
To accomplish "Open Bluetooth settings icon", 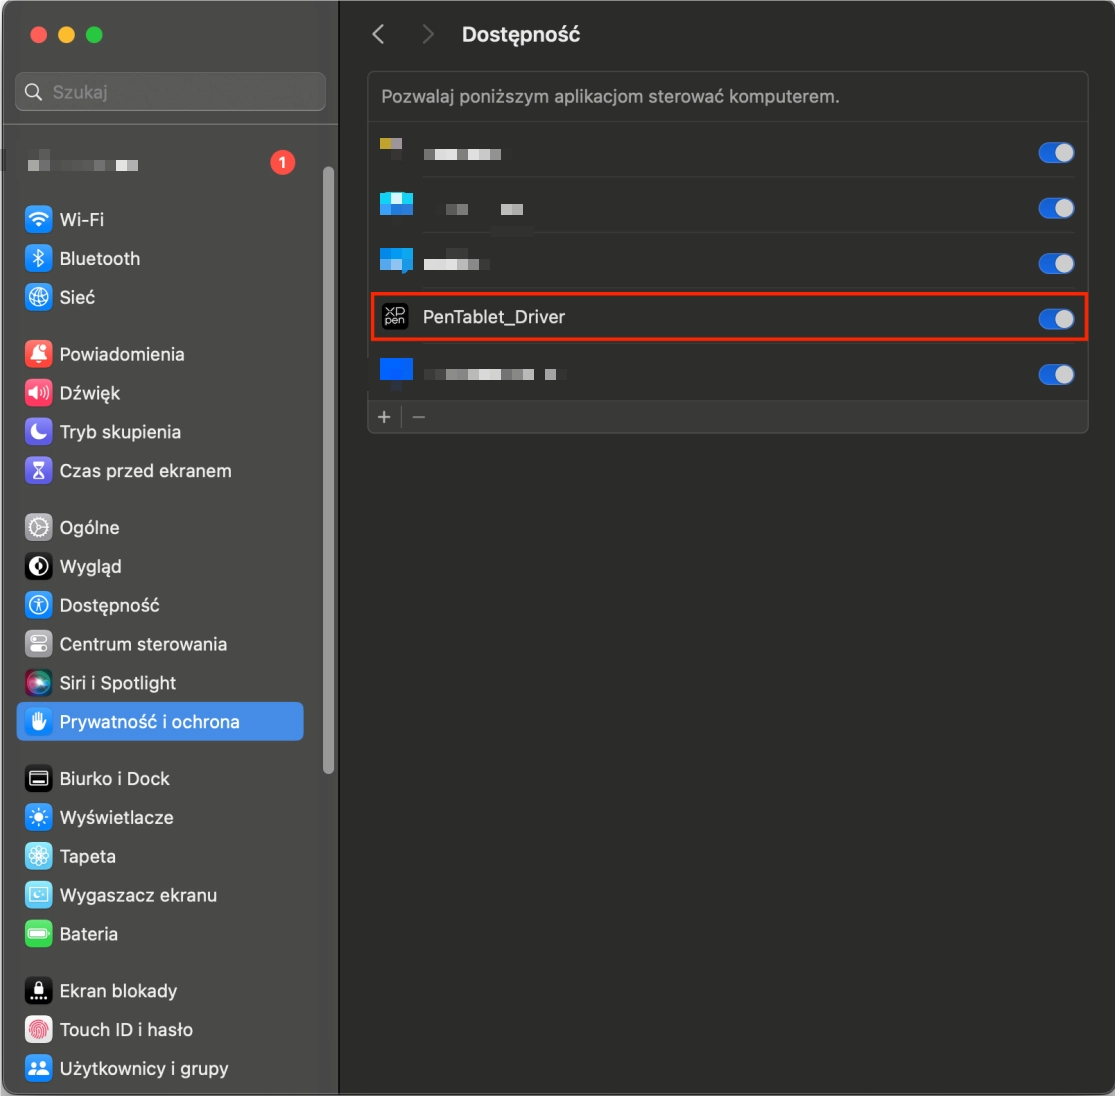I will [x=38, y=258].
